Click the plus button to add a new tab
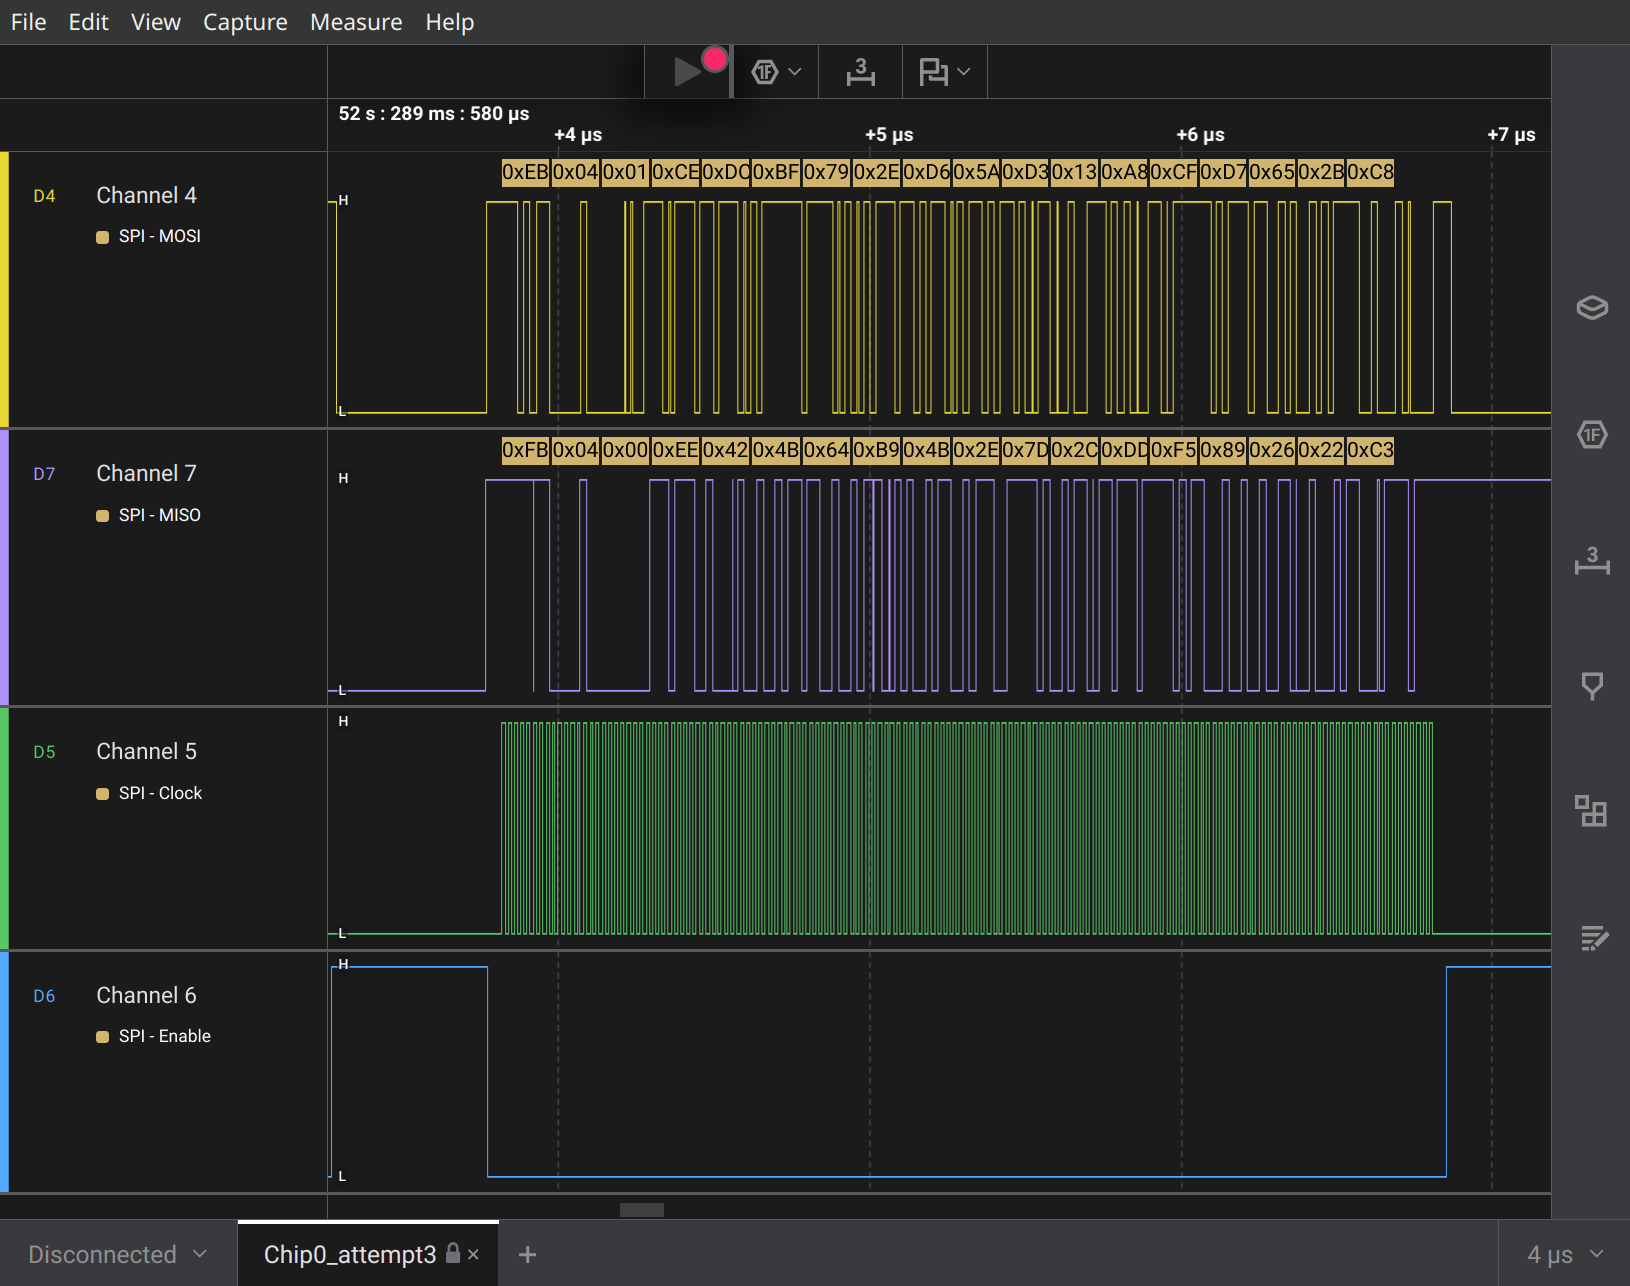 pos(527,1253)
